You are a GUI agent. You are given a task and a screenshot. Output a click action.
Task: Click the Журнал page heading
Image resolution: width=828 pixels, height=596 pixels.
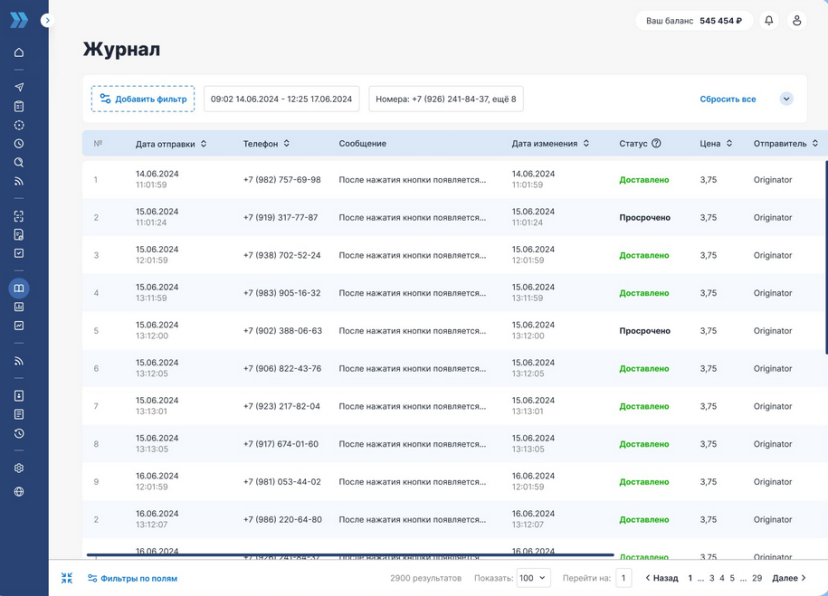[121, 49]
